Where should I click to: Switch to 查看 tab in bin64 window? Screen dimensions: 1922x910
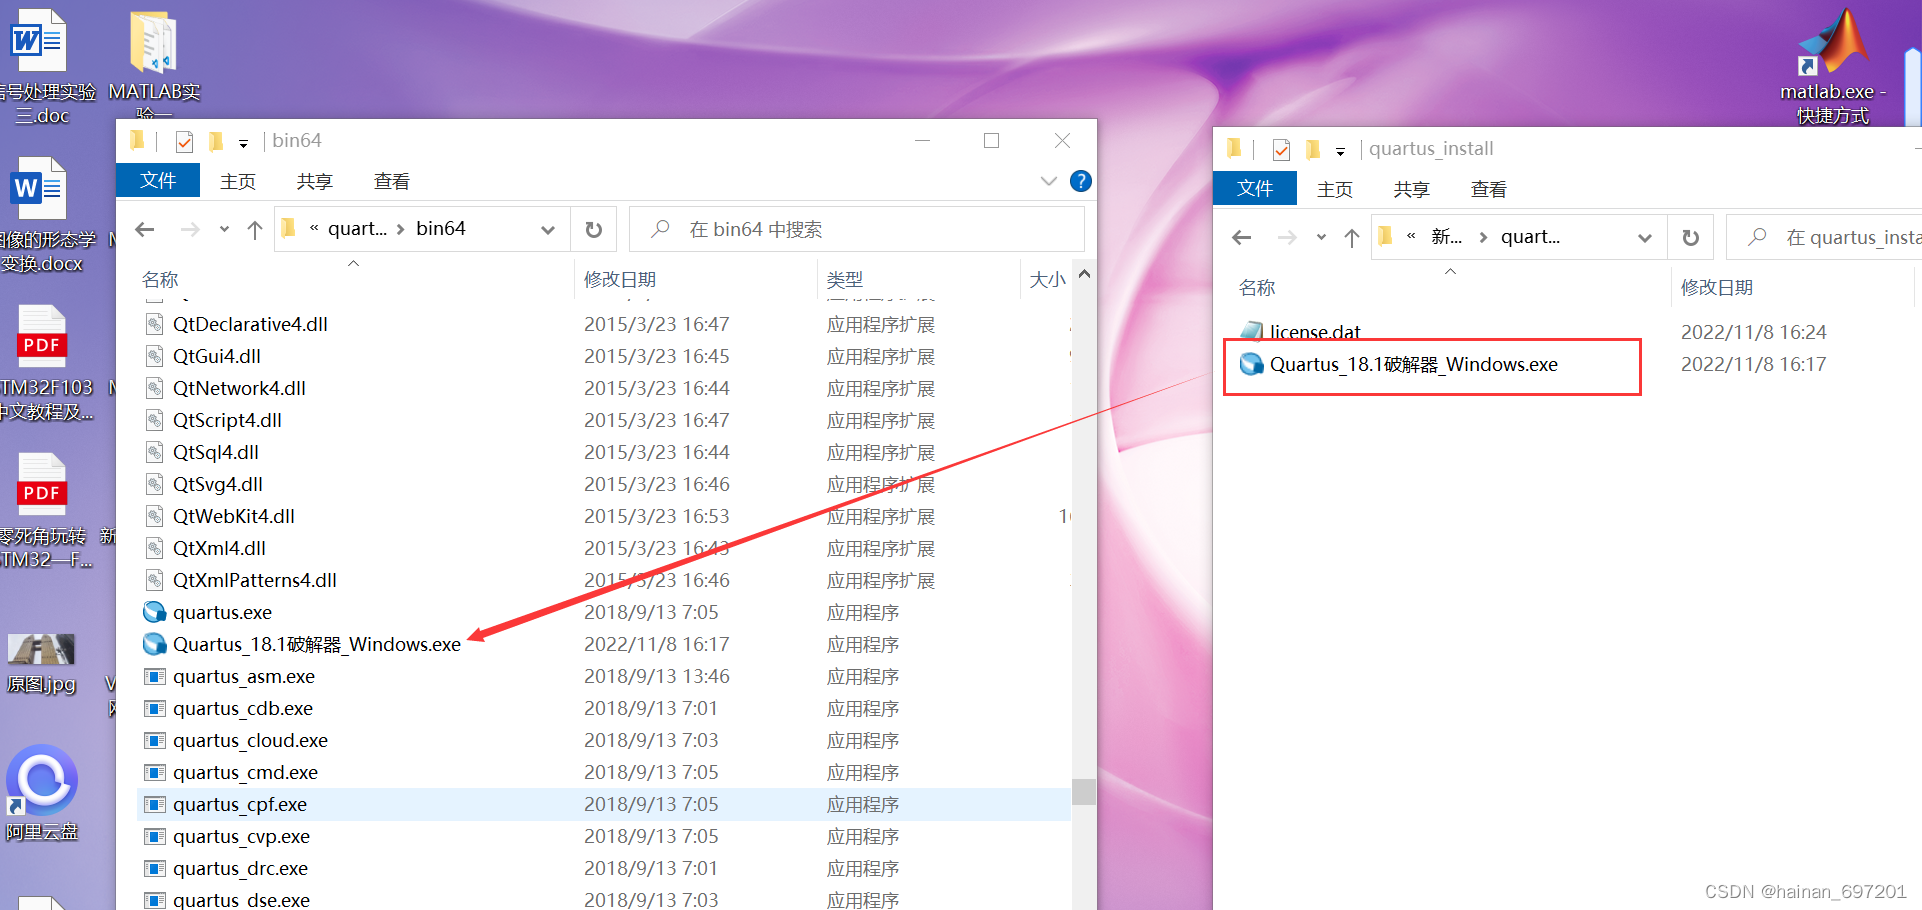pos(391,181)
